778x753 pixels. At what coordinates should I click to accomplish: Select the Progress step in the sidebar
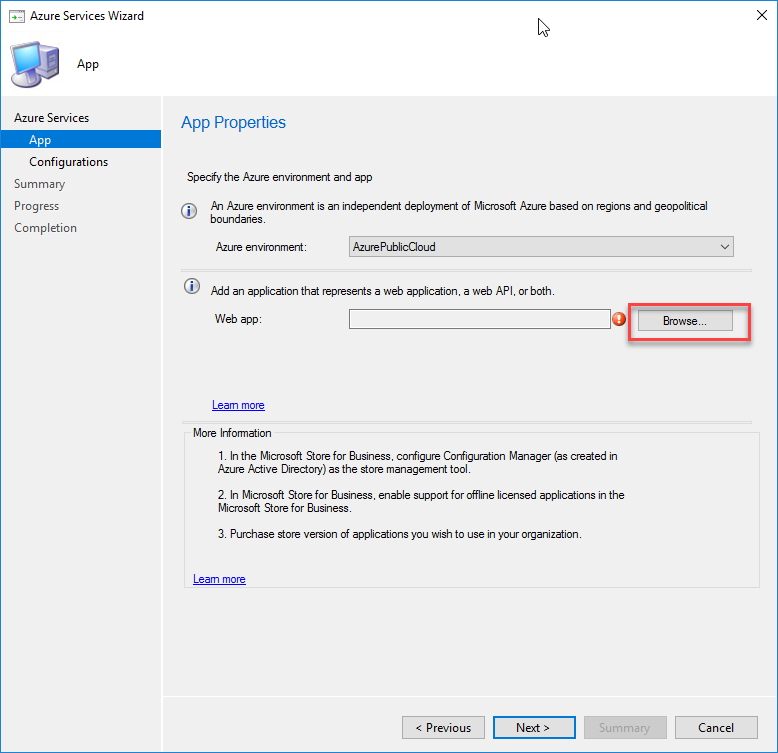click(x=37, y=206)
